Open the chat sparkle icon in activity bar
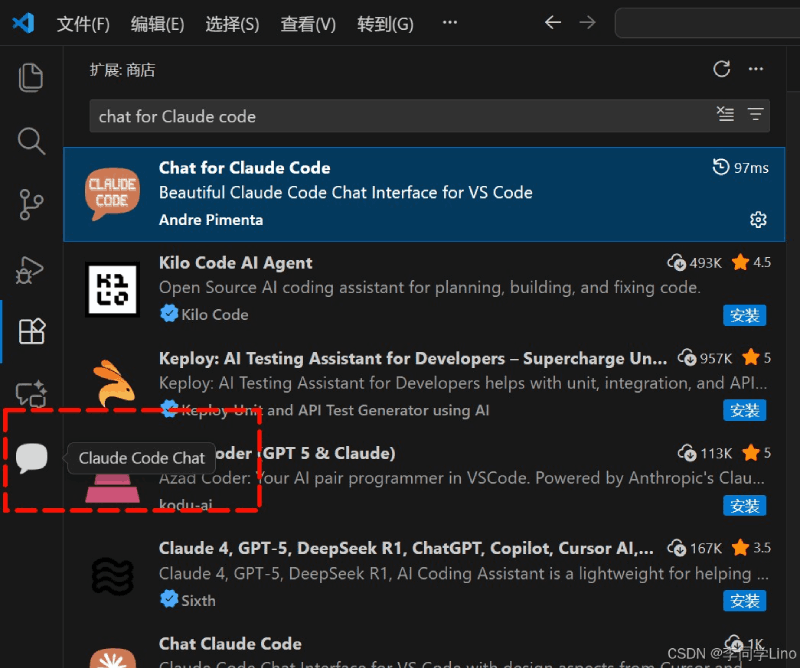This screenshot has width=800, height=668. pyautogui.click(x=32, y=394)
